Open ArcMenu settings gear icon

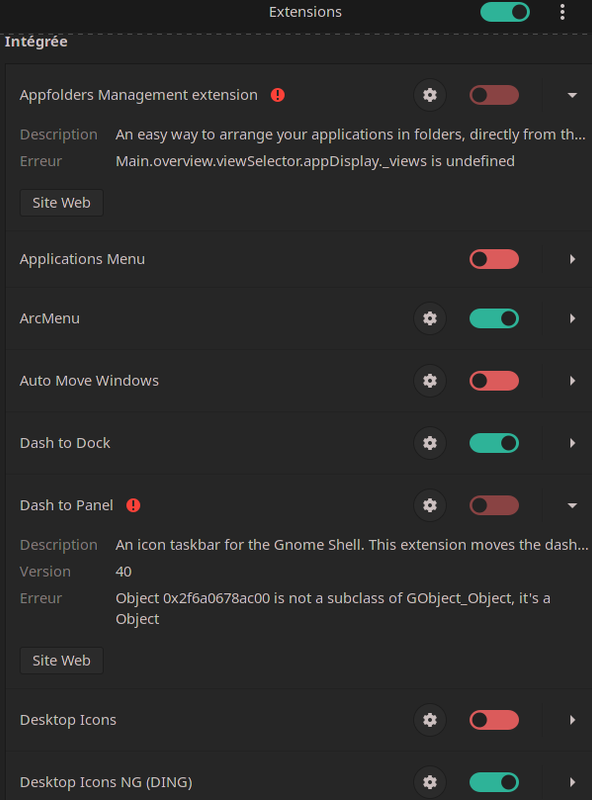pos(430,318)
